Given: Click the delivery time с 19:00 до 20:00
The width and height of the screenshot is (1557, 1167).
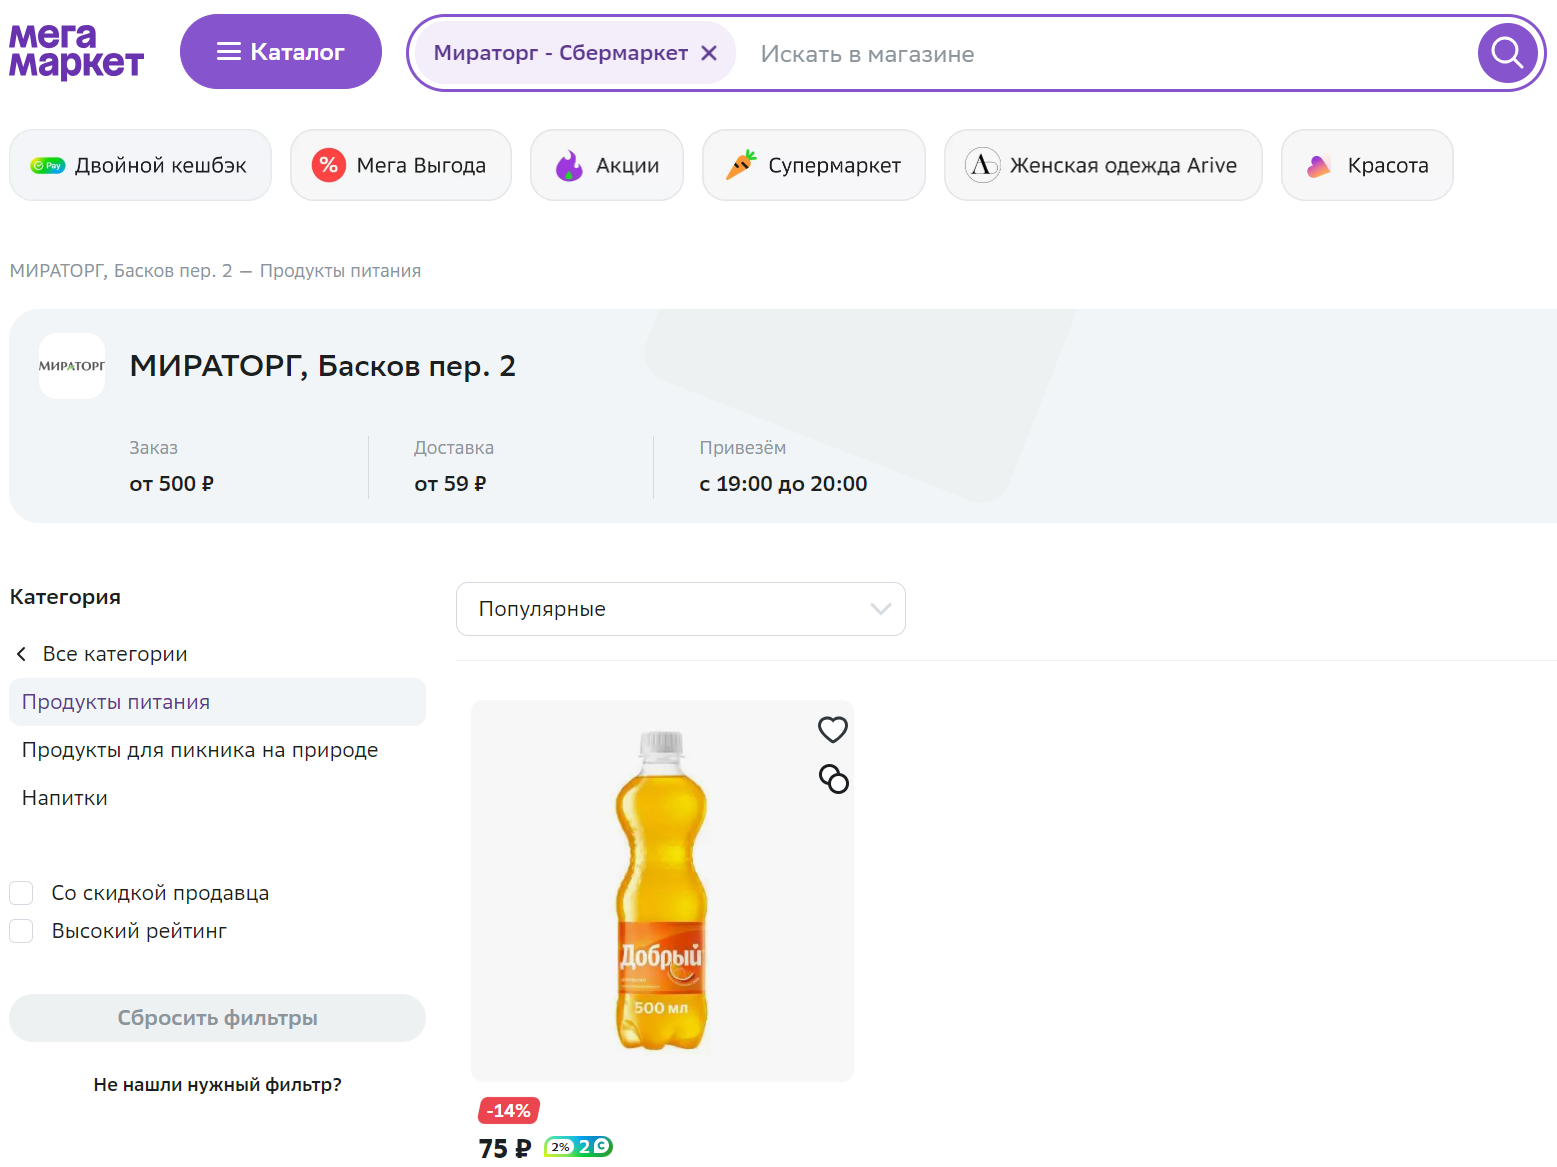Looking at the screenshot, I should [x=783, y=484].
